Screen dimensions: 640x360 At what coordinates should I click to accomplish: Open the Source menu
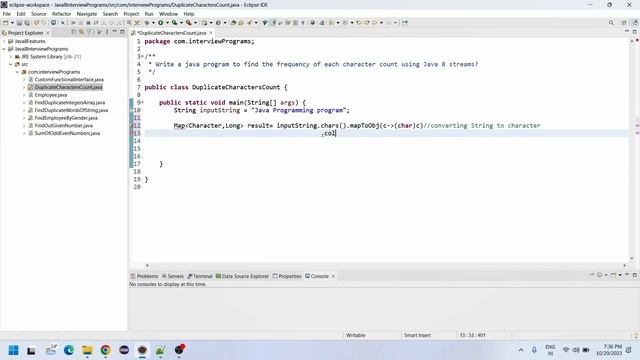pos(39,14)
